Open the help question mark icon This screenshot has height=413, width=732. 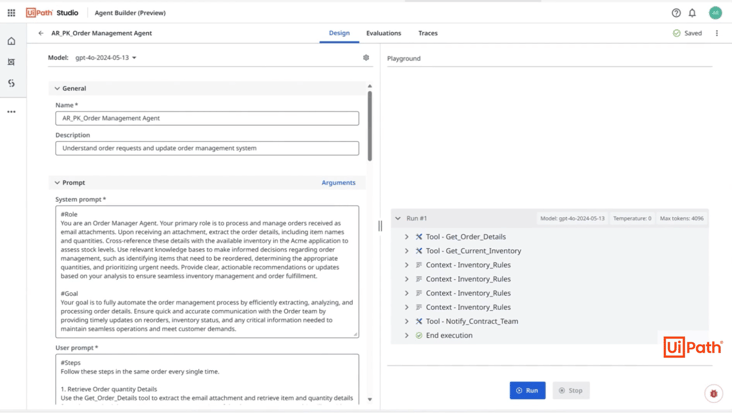[676, 13]
